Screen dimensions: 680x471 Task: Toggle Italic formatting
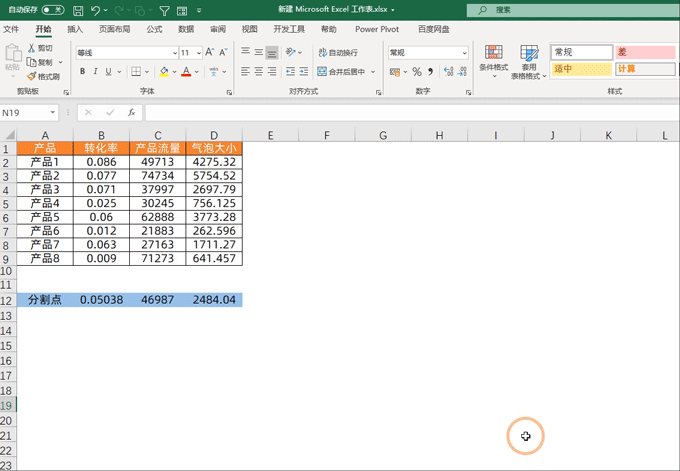click(x=97, y=71)
